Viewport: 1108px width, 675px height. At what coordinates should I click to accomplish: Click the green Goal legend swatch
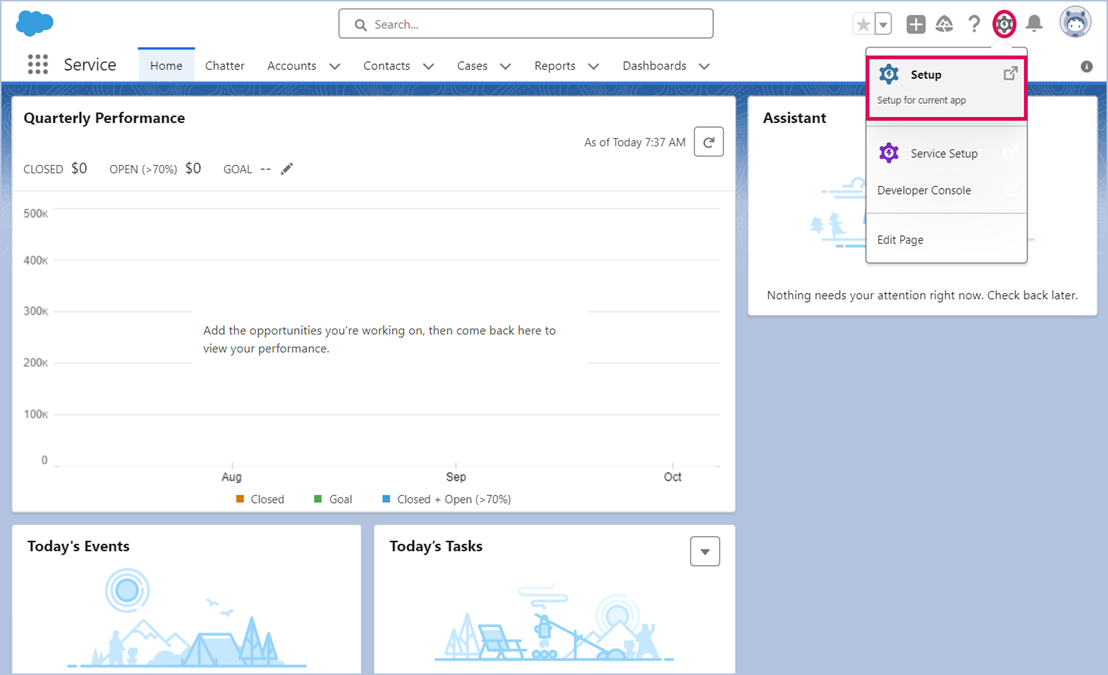[318, 499]
